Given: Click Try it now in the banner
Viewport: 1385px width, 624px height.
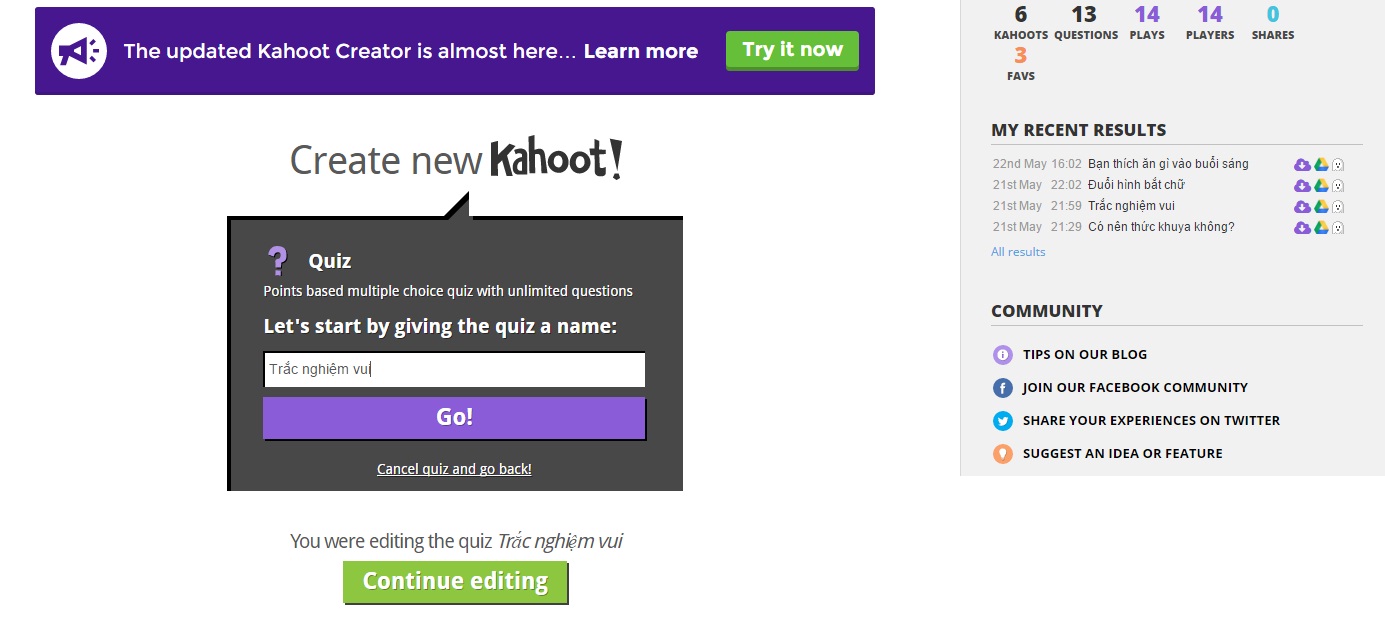Looking at the screenshot, I should [792, 50].
